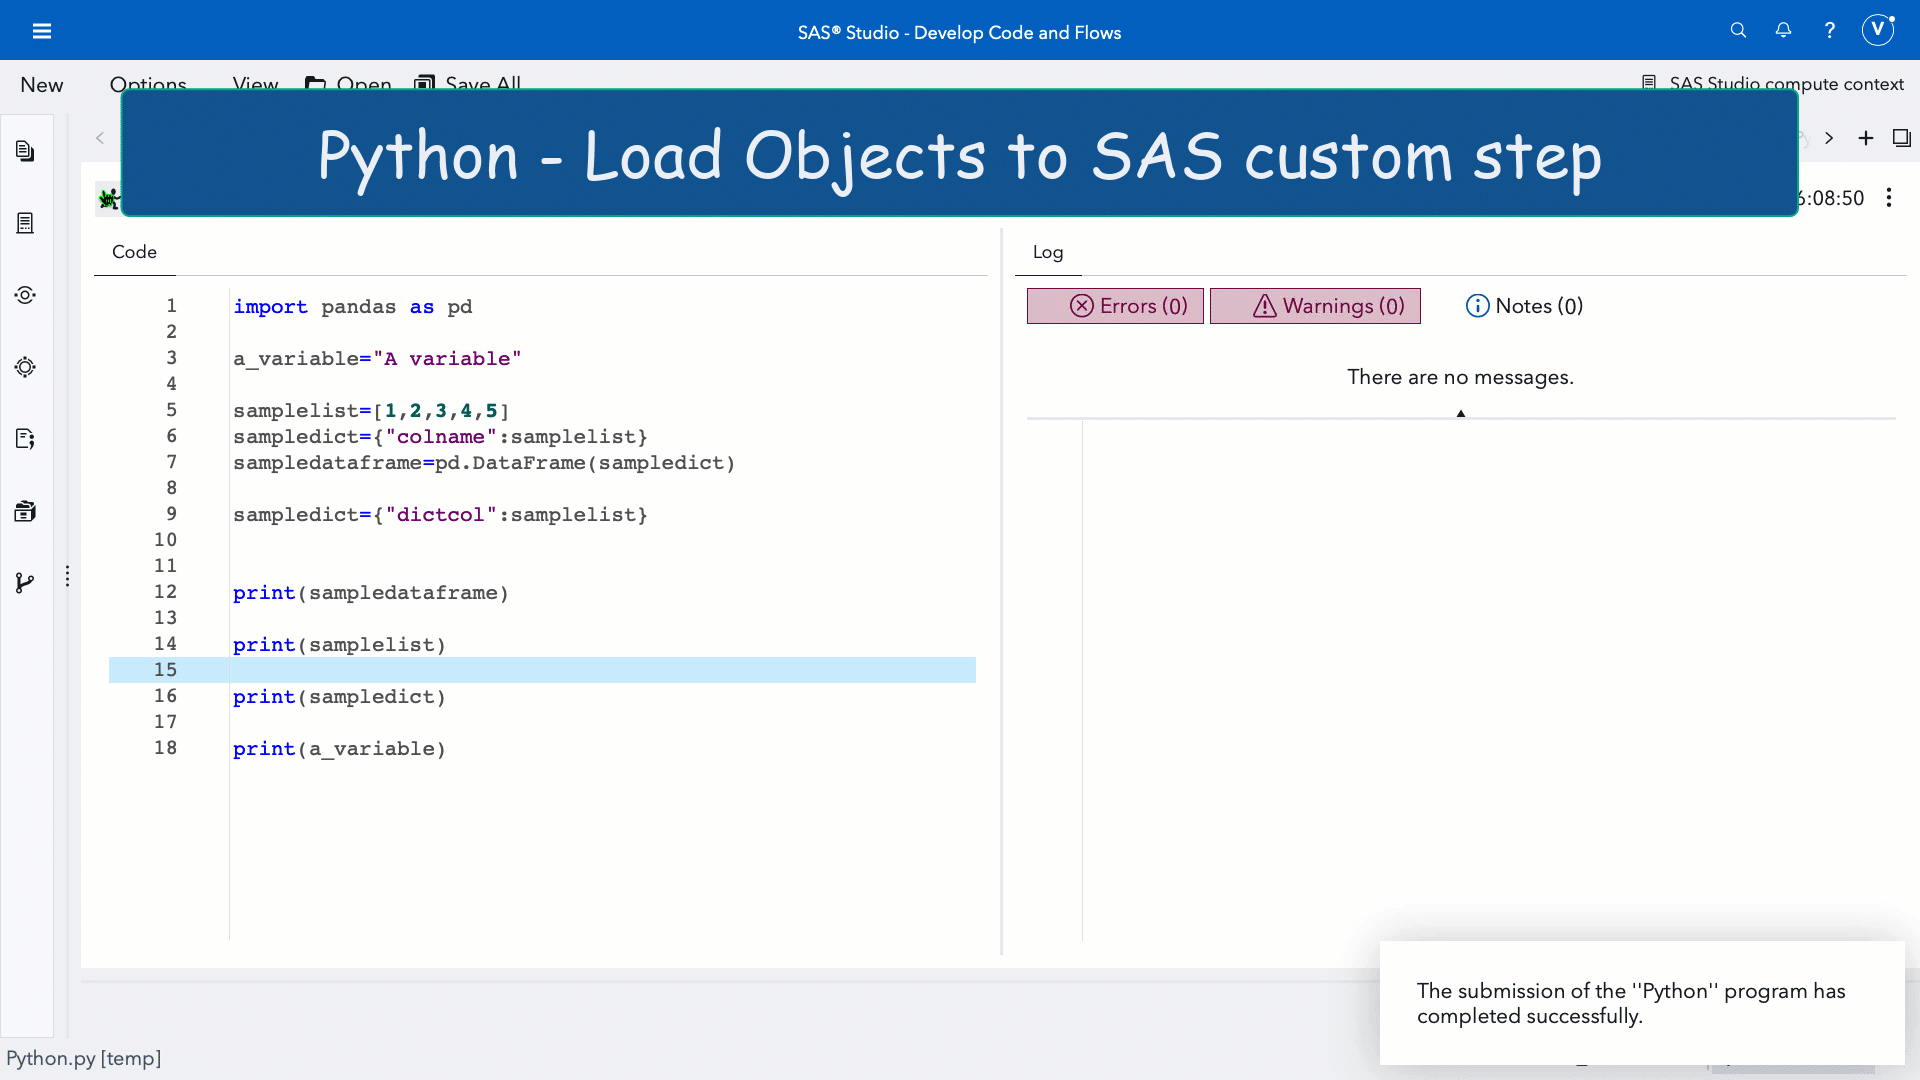
Task: Click the help question mark icon
Action: click(x=1829, y=30)
